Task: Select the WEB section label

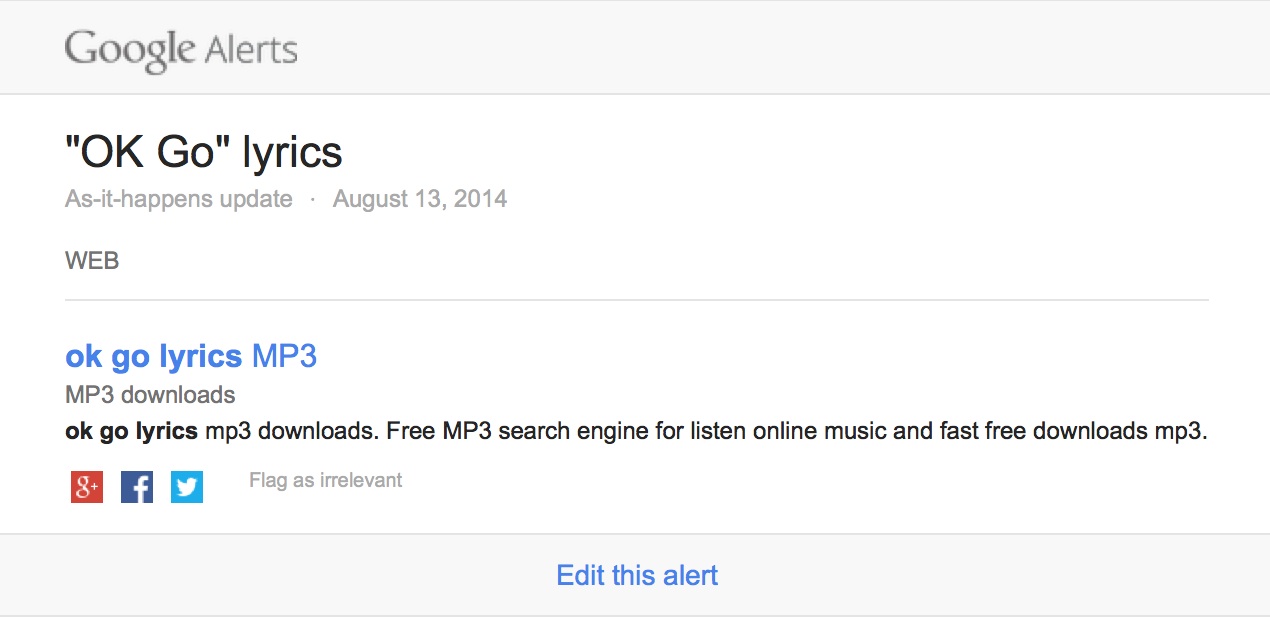Action: tap(92, 261)
